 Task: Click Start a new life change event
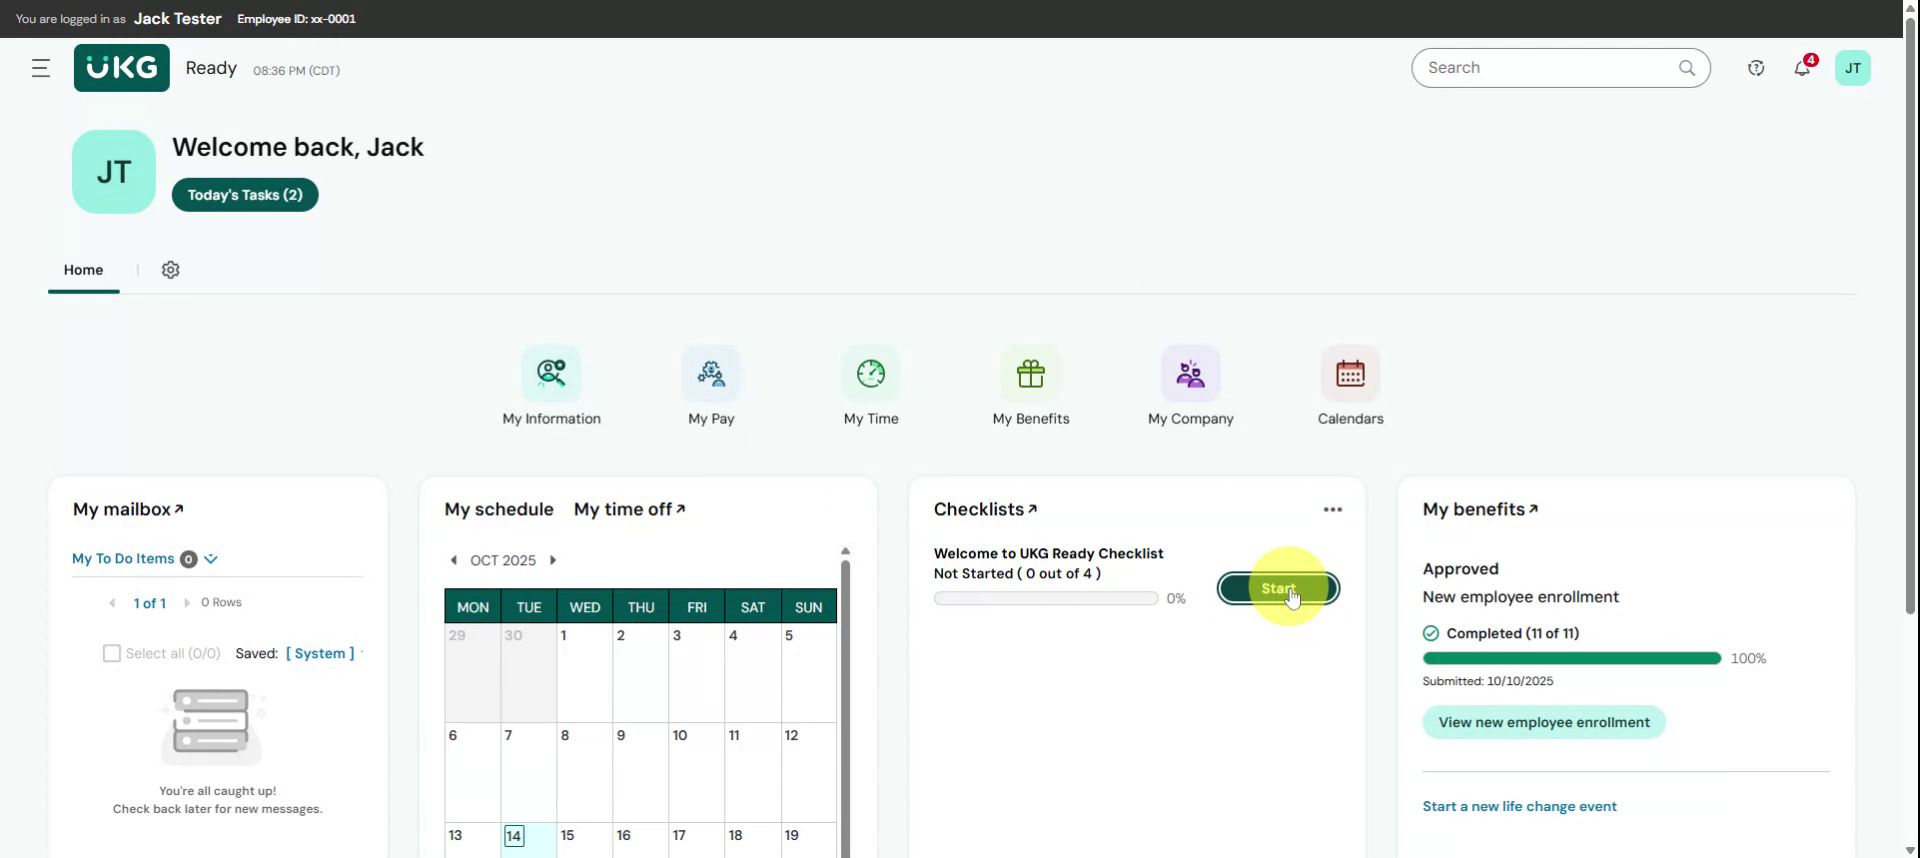(1519, 806)
